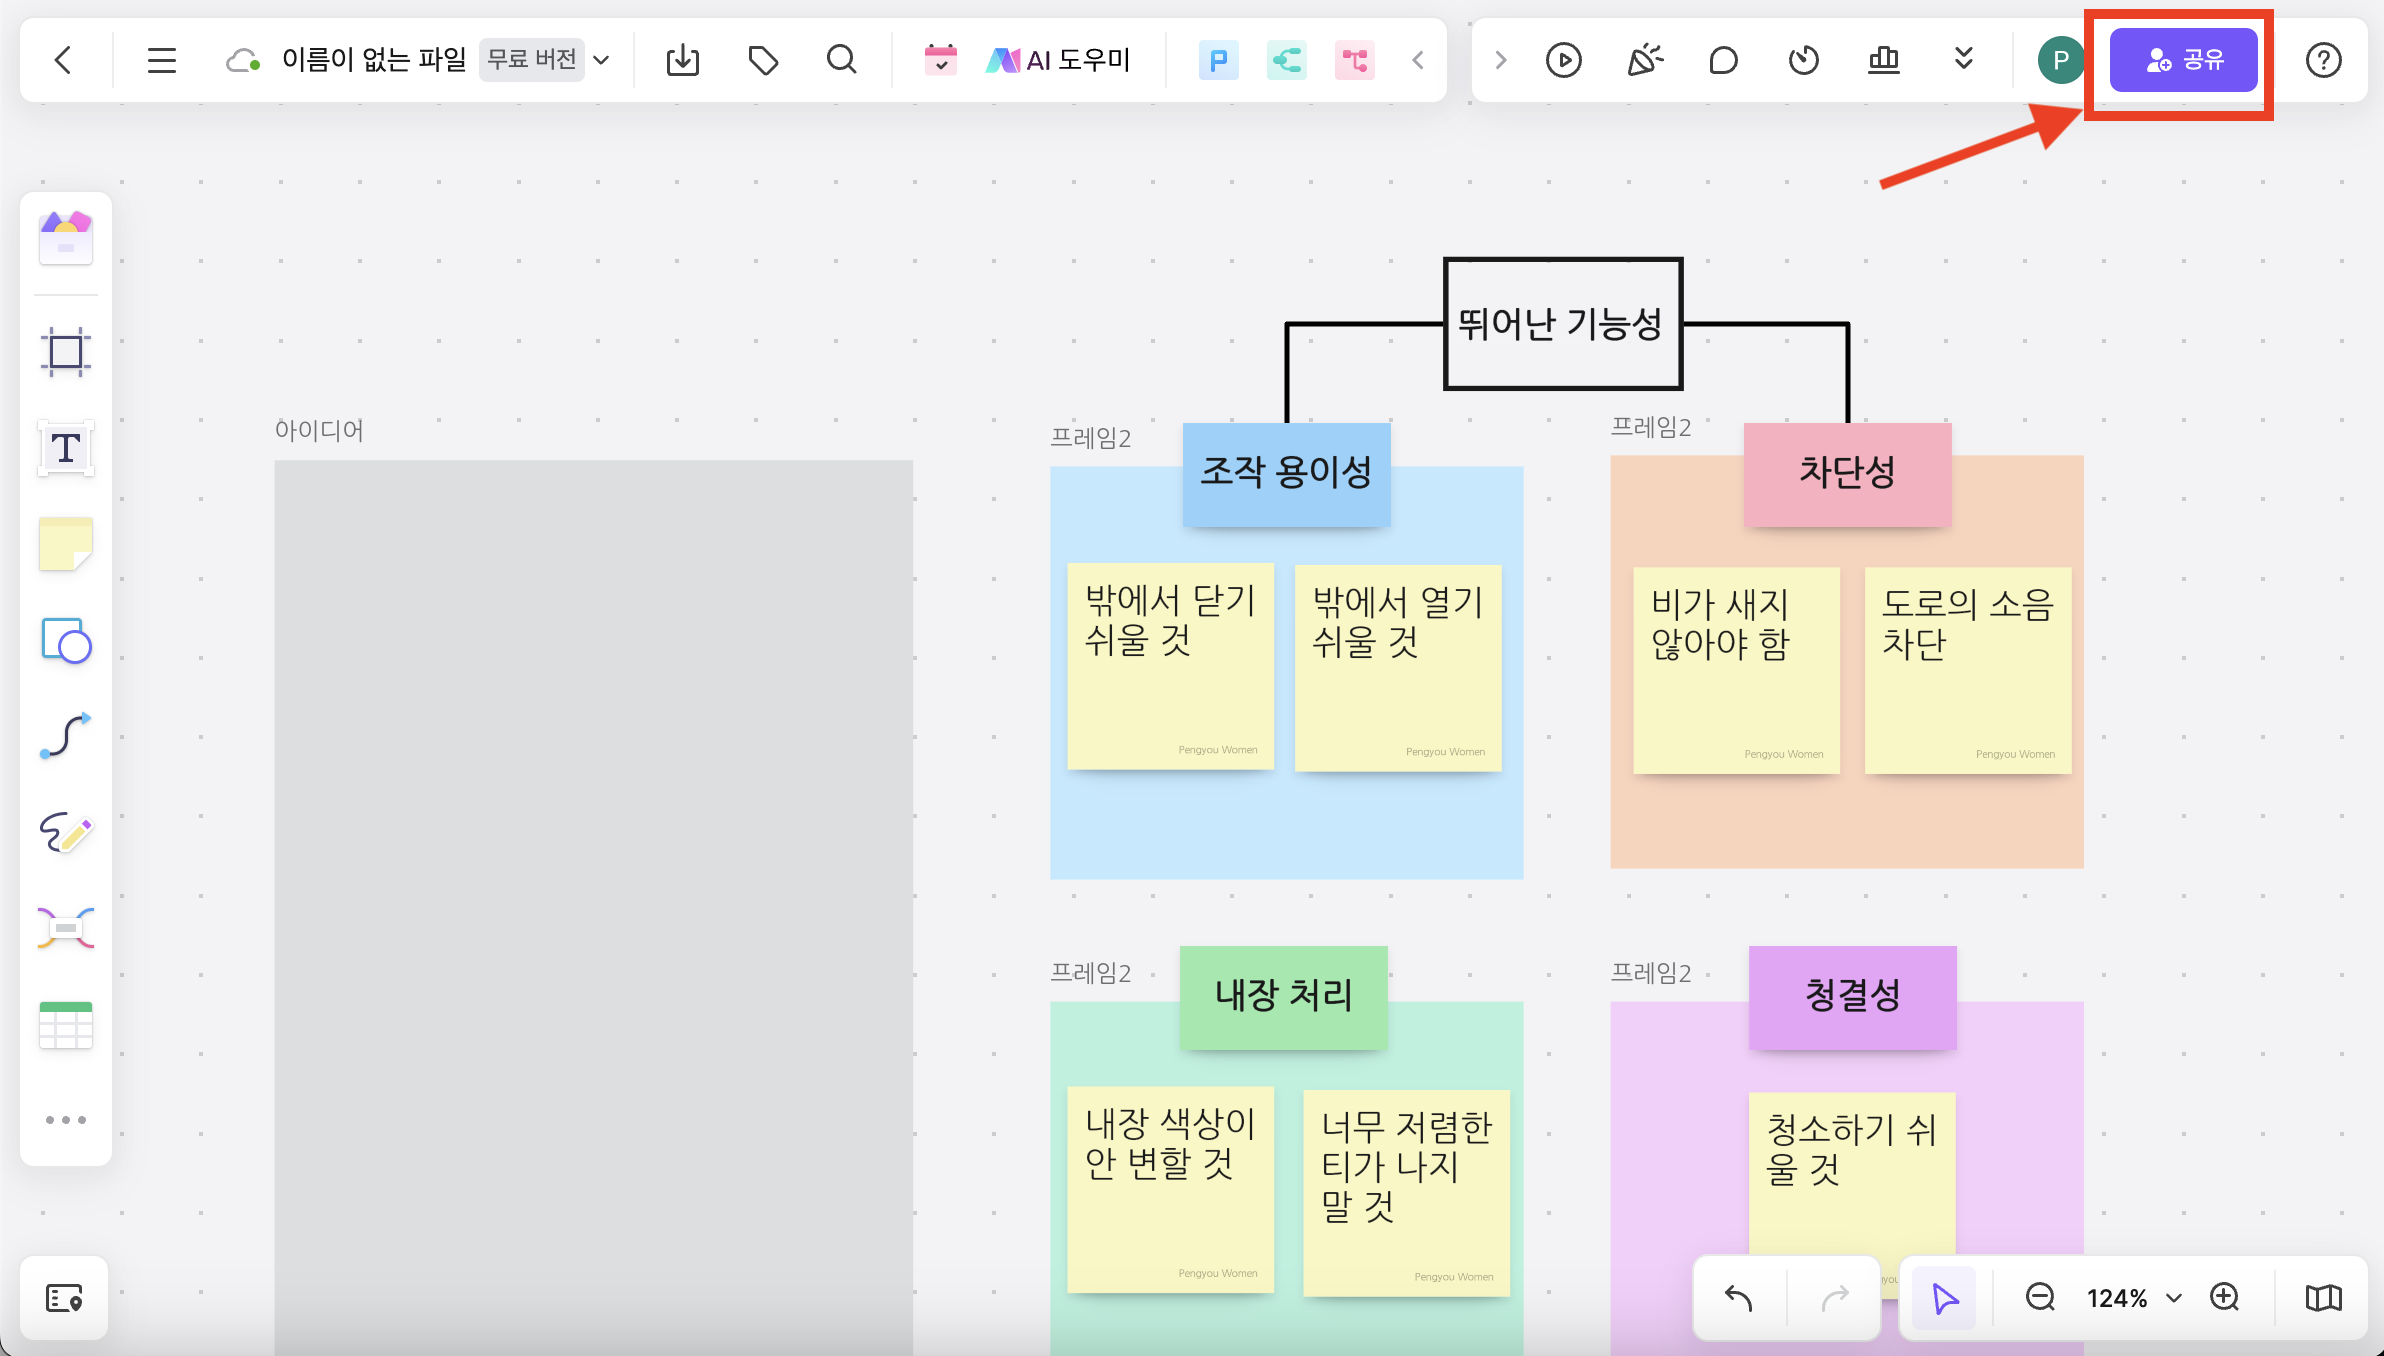Zoom out with minus magnifier

tap(2040, 1298)
